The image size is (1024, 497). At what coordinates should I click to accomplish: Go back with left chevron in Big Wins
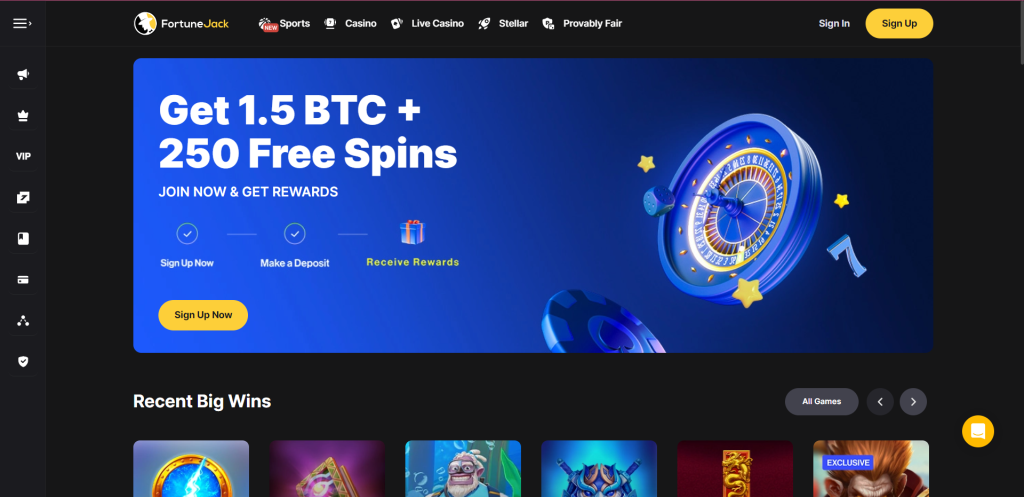(x=880, y=402)
